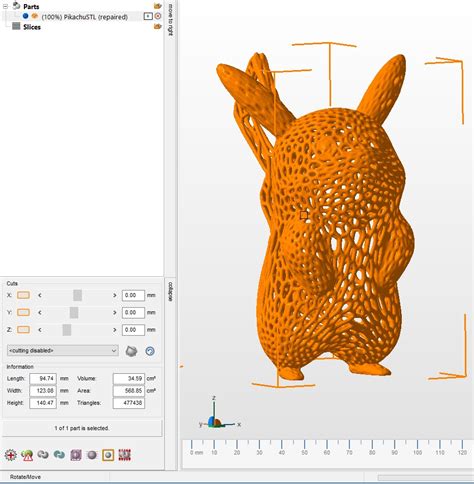Click the Parts group icon
This screenshot has height=484, width=474.
click(16, 6)
